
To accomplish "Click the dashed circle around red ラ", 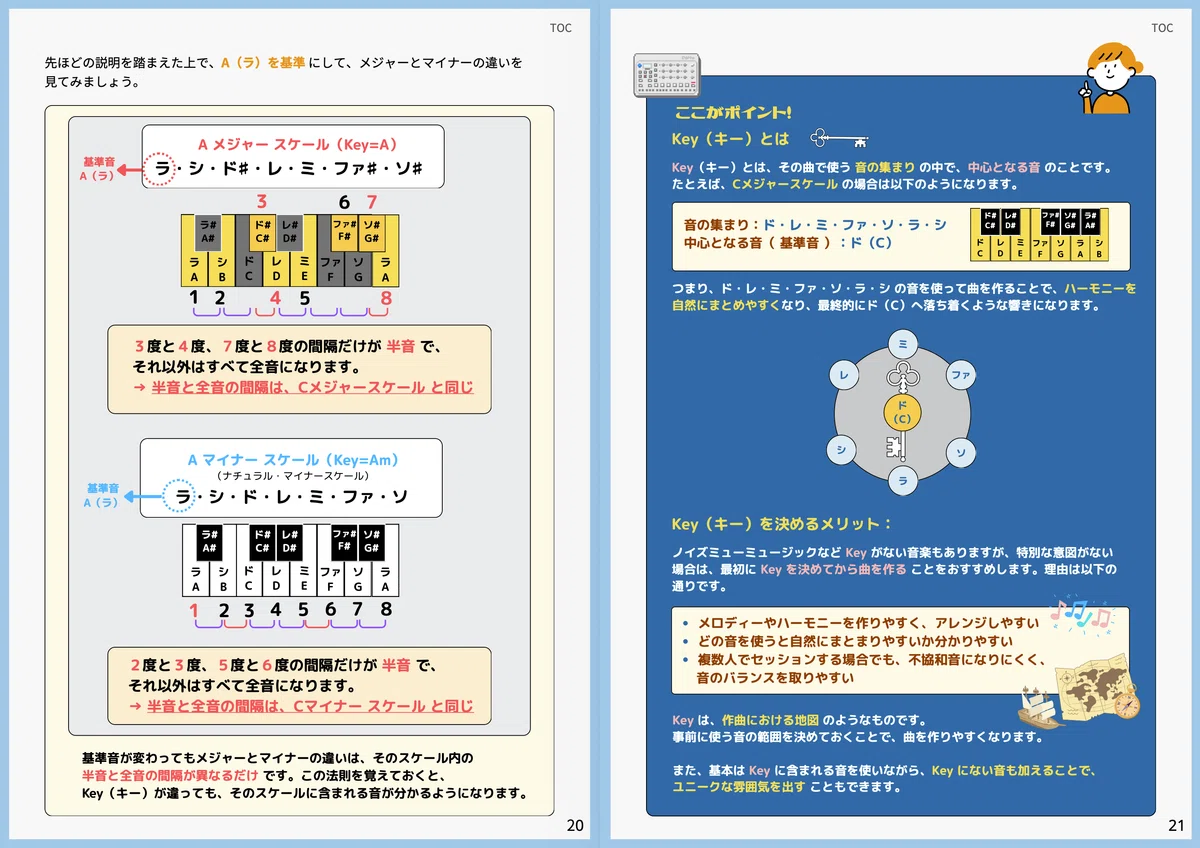I will (162, 171).
